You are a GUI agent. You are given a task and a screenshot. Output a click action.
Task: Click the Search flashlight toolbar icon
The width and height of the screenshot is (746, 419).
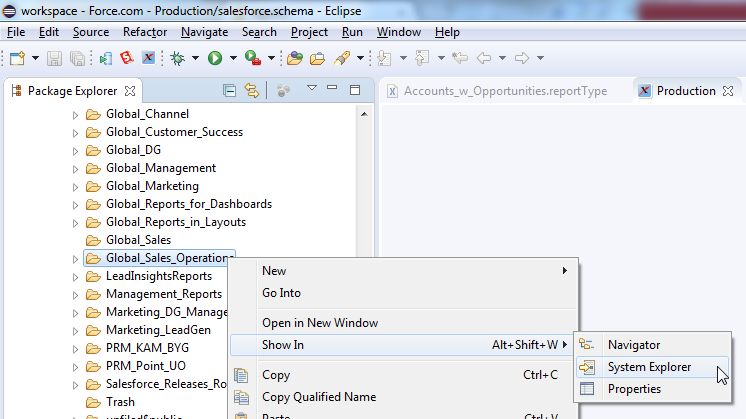pyautogui.click(x=342, y=58)
